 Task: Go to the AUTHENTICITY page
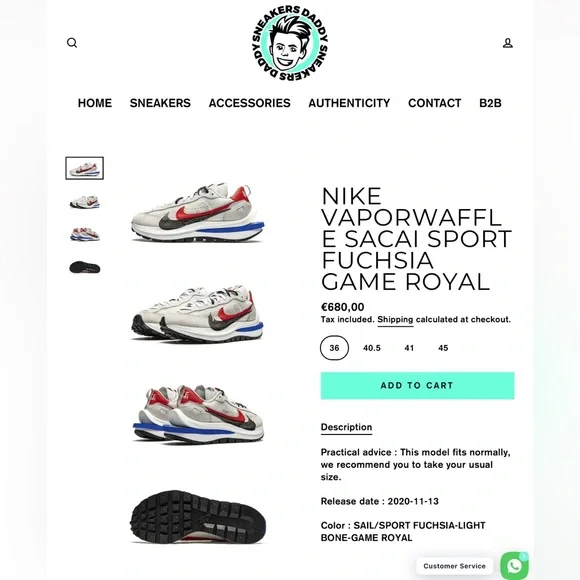coord(349,103)
